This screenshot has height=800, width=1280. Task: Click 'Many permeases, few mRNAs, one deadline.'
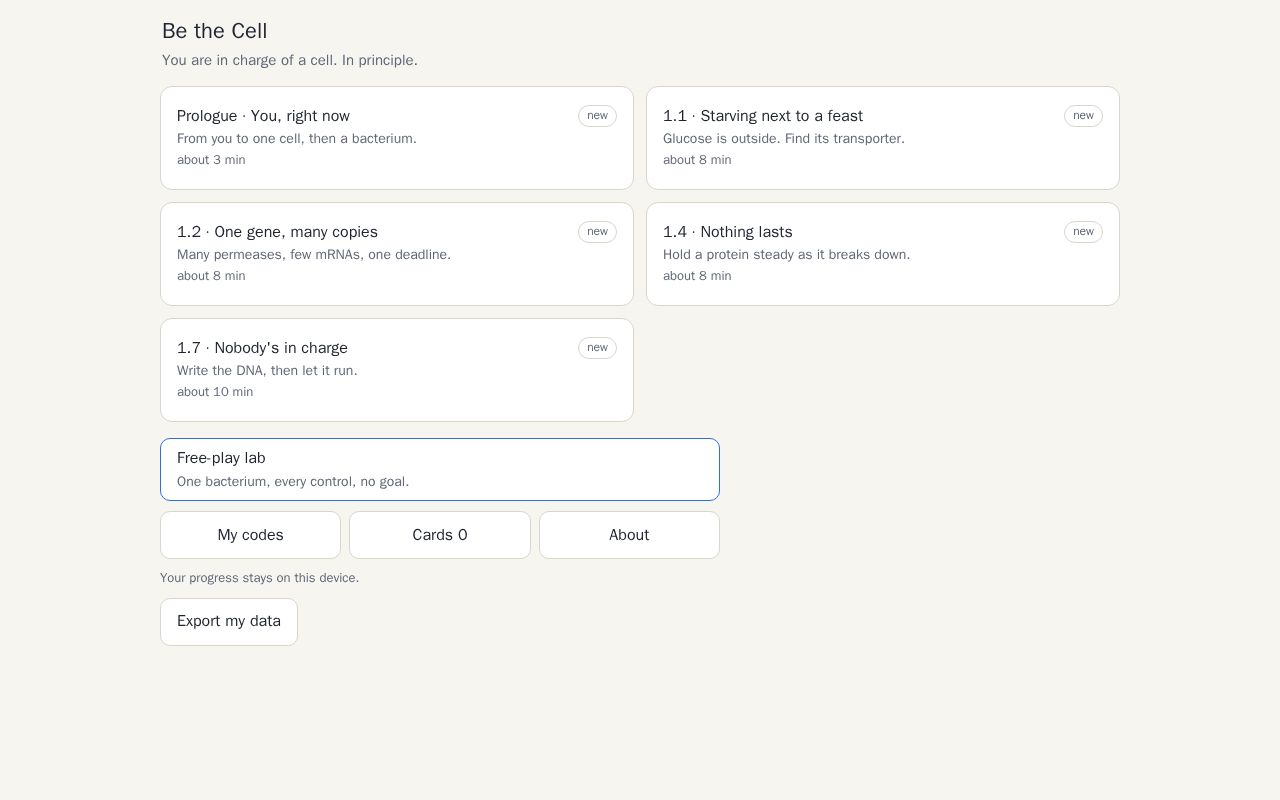[314, 255]
